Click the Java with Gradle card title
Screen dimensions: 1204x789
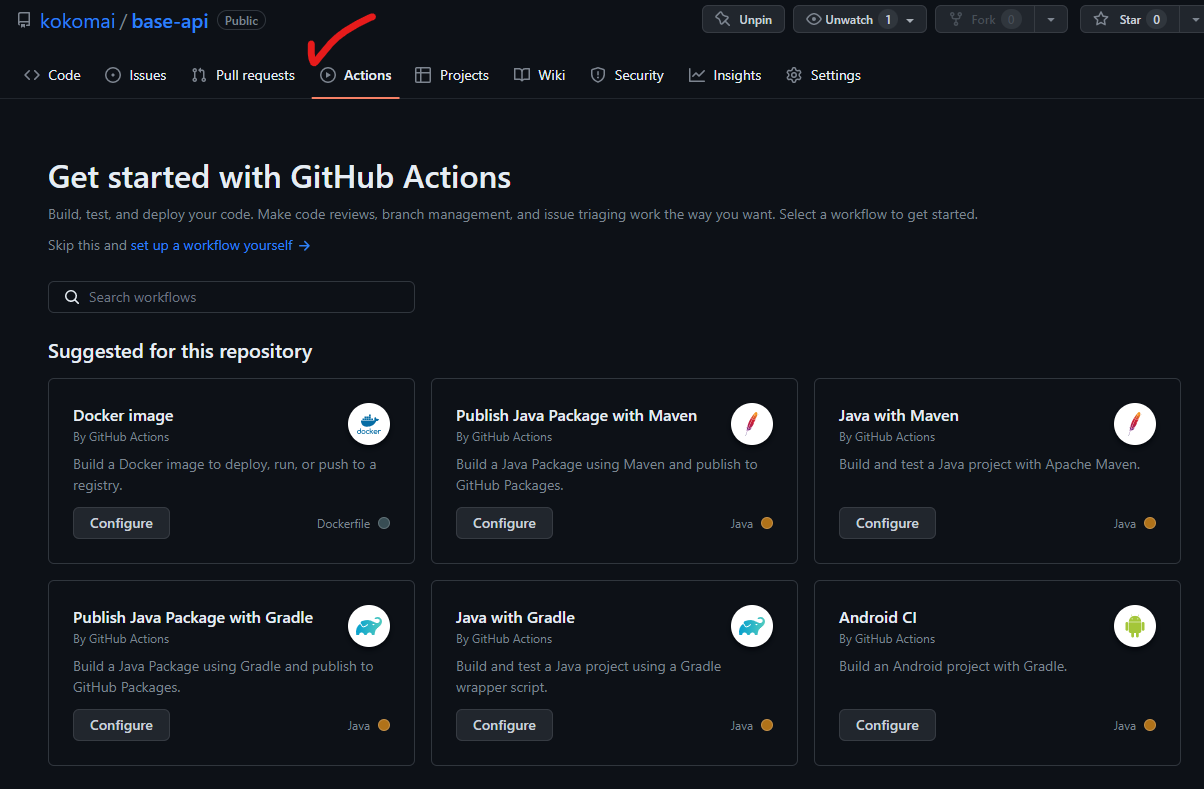click(x=515, y=618)
